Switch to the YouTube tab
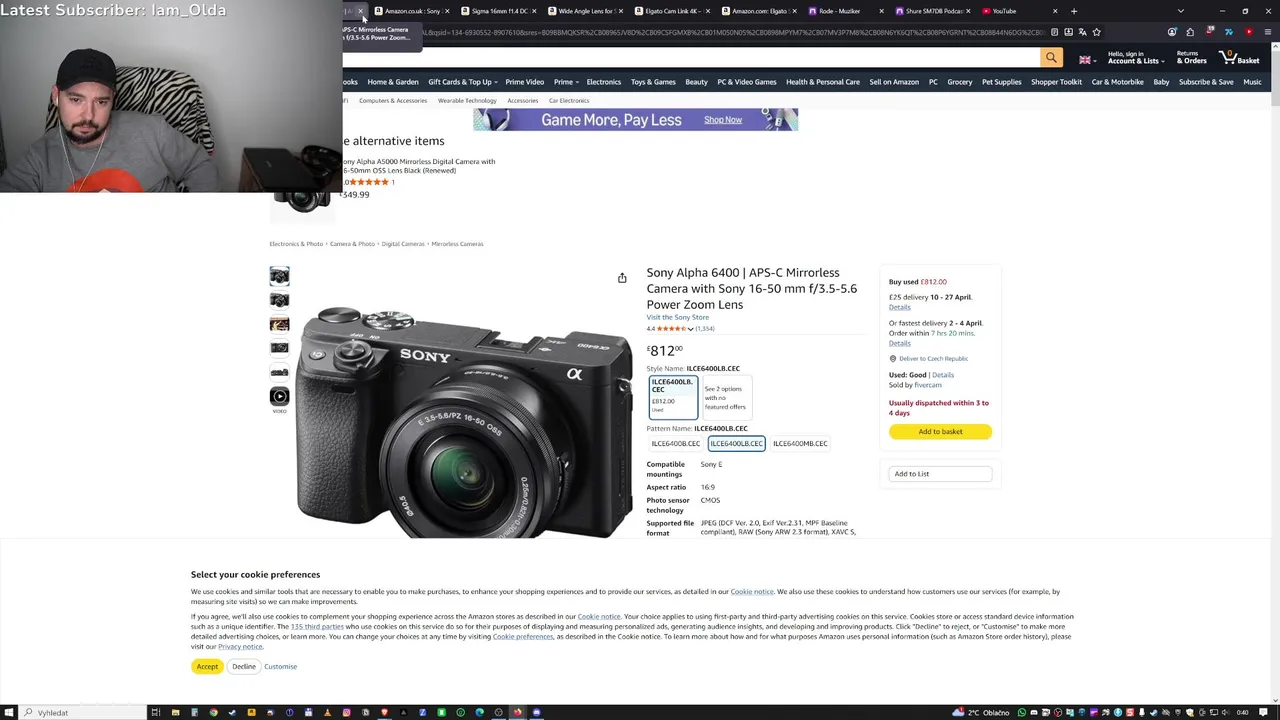1280x720 pixels. [1020, 11]
